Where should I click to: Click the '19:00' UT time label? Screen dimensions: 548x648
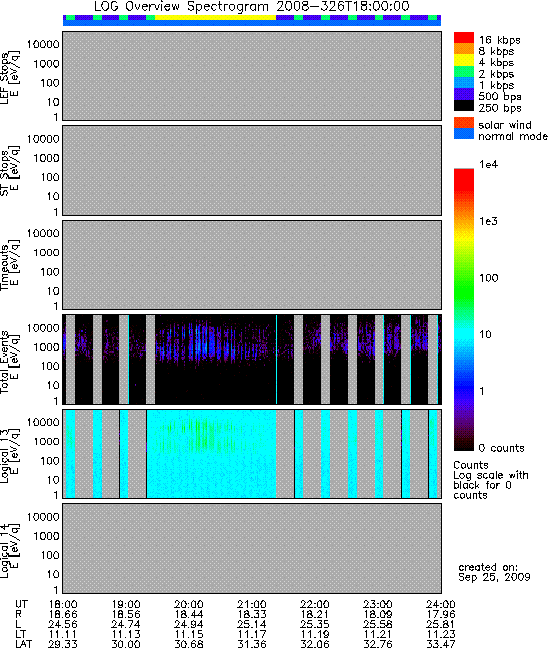[126, 605]
